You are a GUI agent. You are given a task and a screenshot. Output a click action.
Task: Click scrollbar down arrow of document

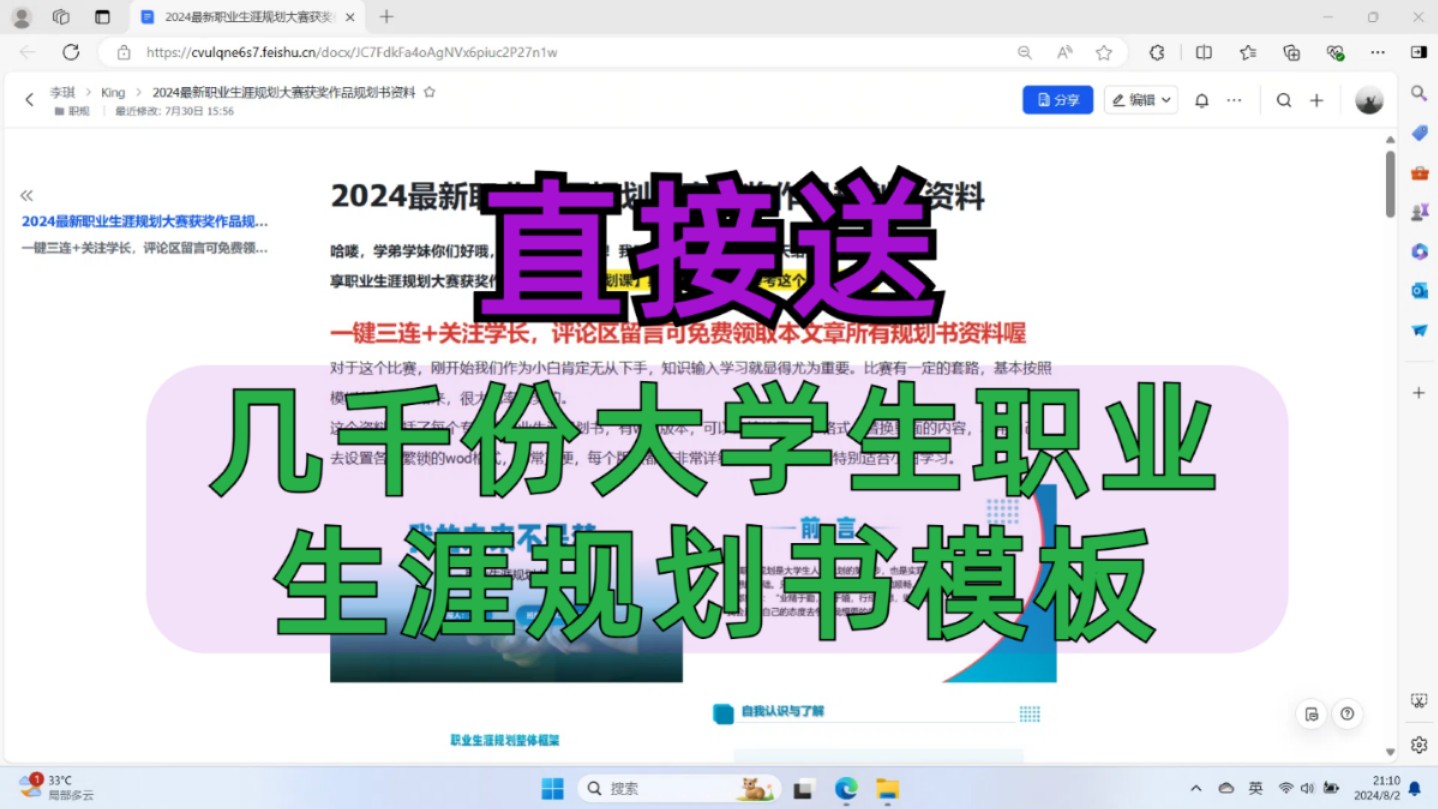point(1390,752)
